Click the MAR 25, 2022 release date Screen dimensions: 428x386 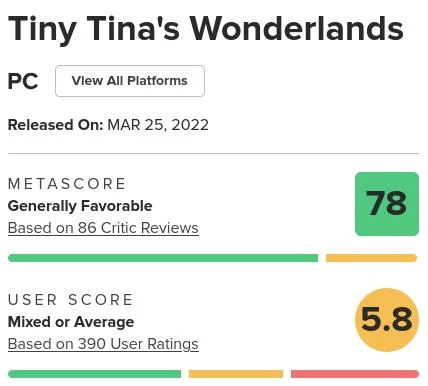coord(158,125)
